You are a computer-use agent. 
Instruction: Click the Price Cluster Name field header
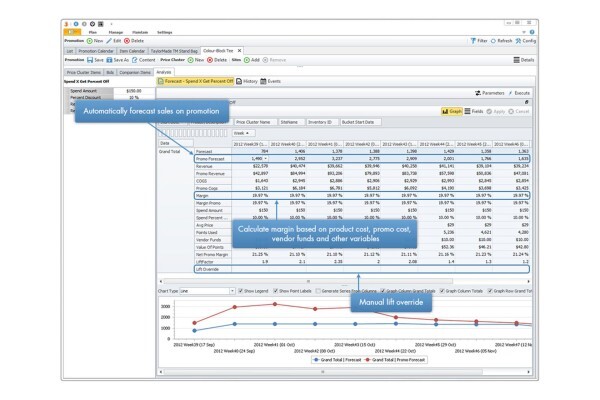pos(253,122)
